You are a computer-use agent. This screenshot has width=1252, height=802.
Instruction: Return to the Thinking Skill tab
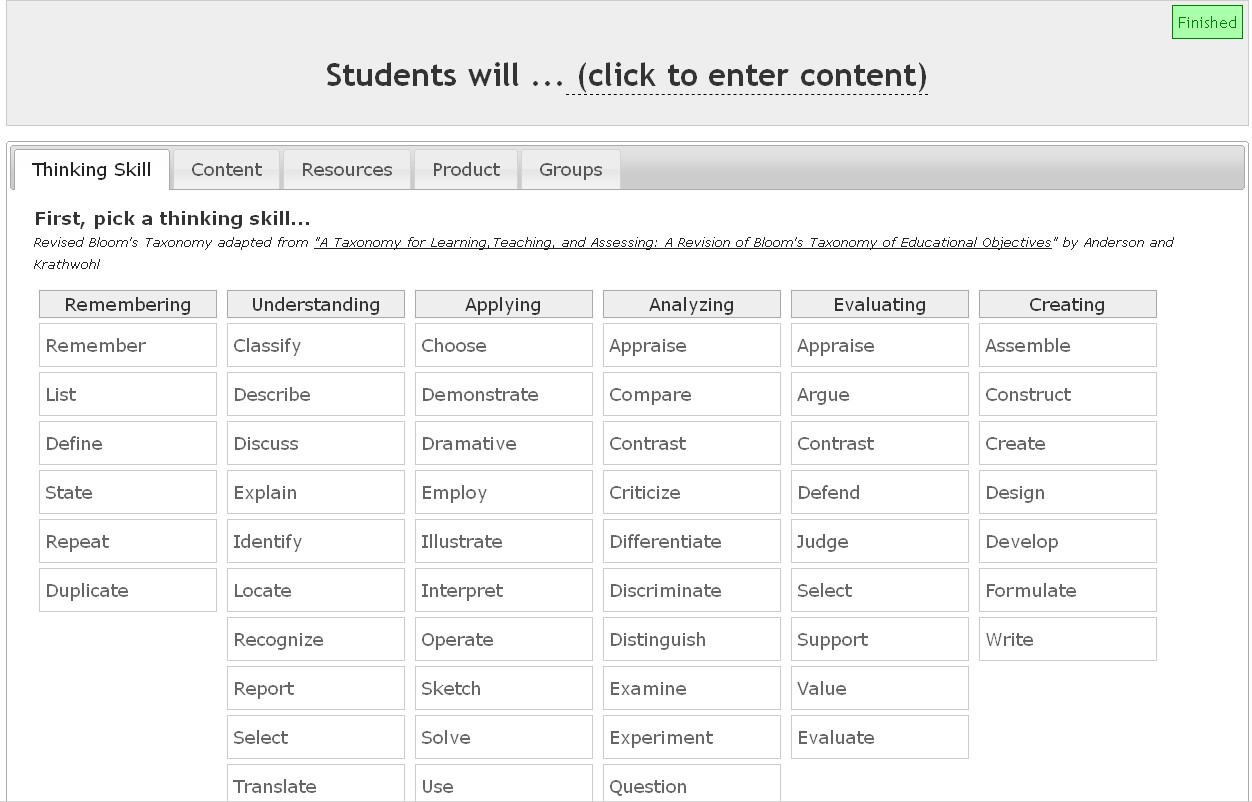(91, 169)
